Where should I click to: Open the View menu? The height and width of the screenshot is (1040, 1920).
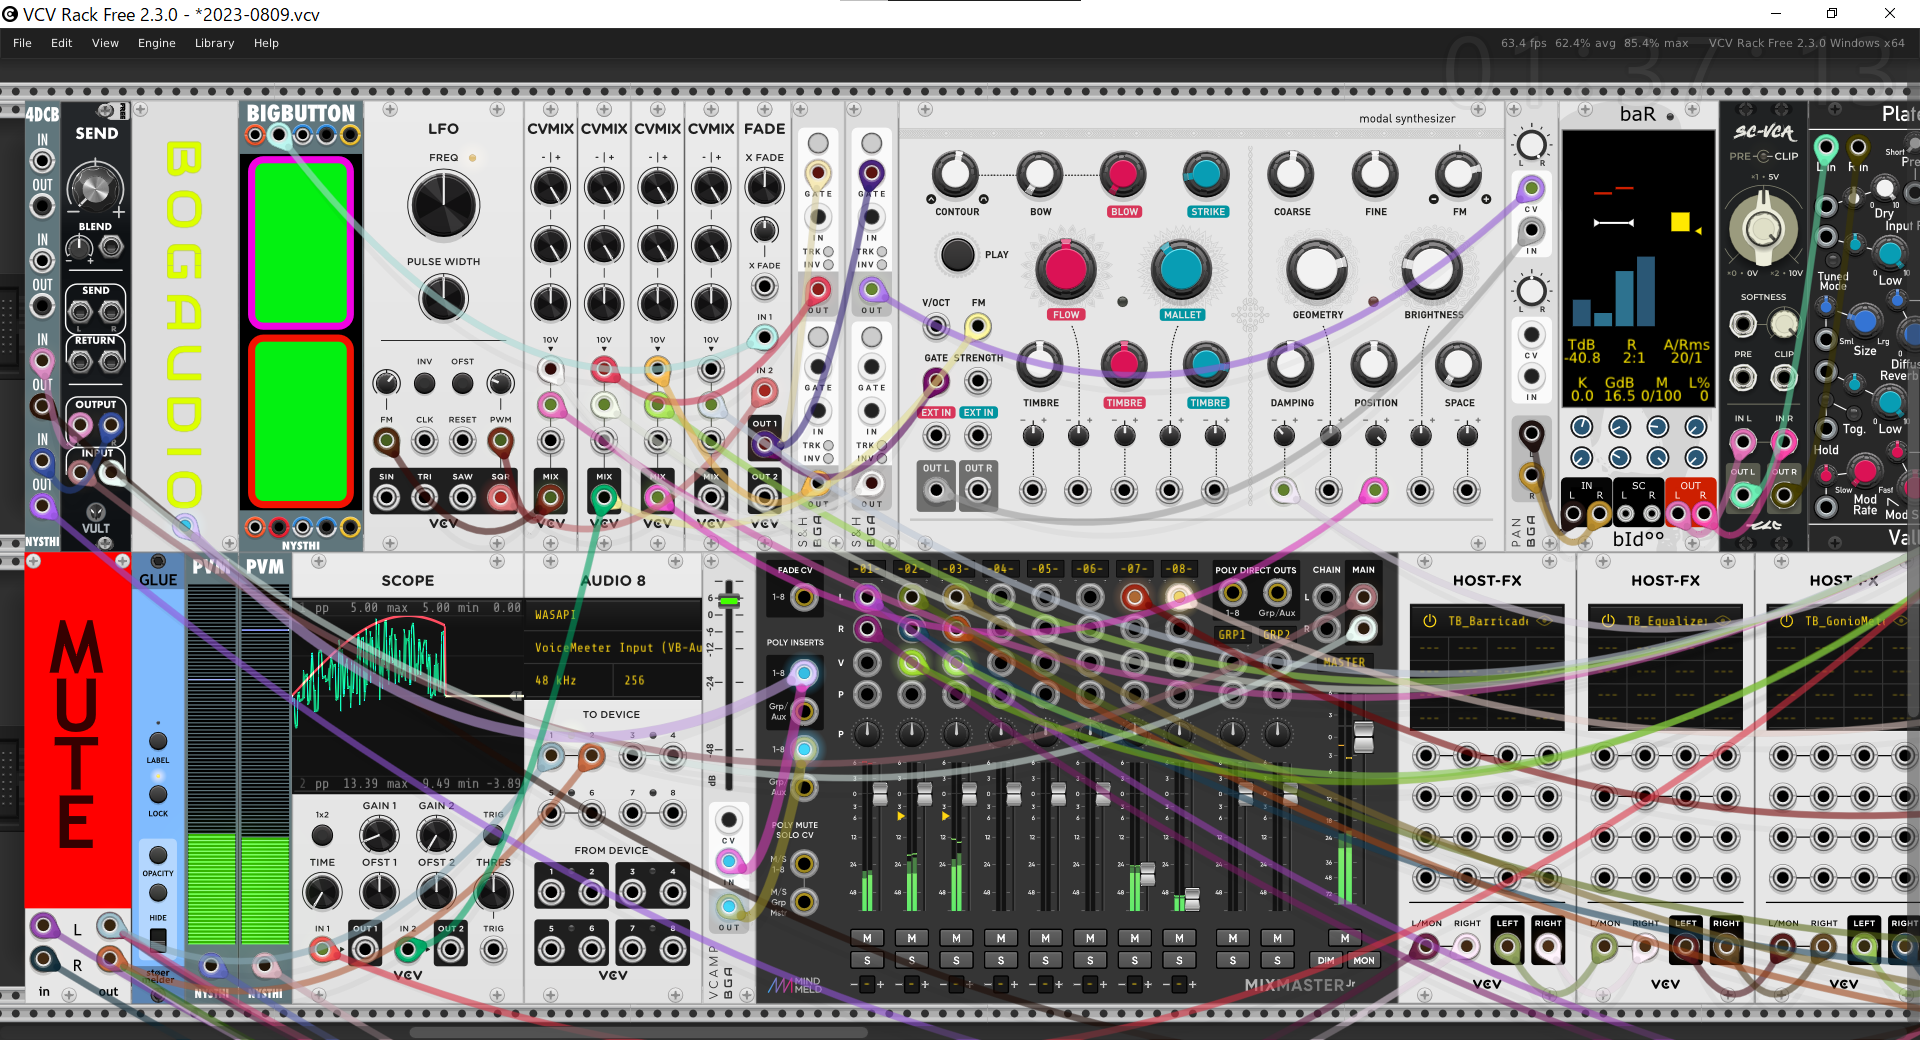coord(105,43)
